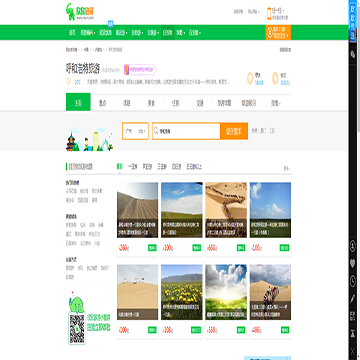This screenshot has height=360, width=360.
Task: Click the second orange pin icon near header right
Action: click(275, 79)
